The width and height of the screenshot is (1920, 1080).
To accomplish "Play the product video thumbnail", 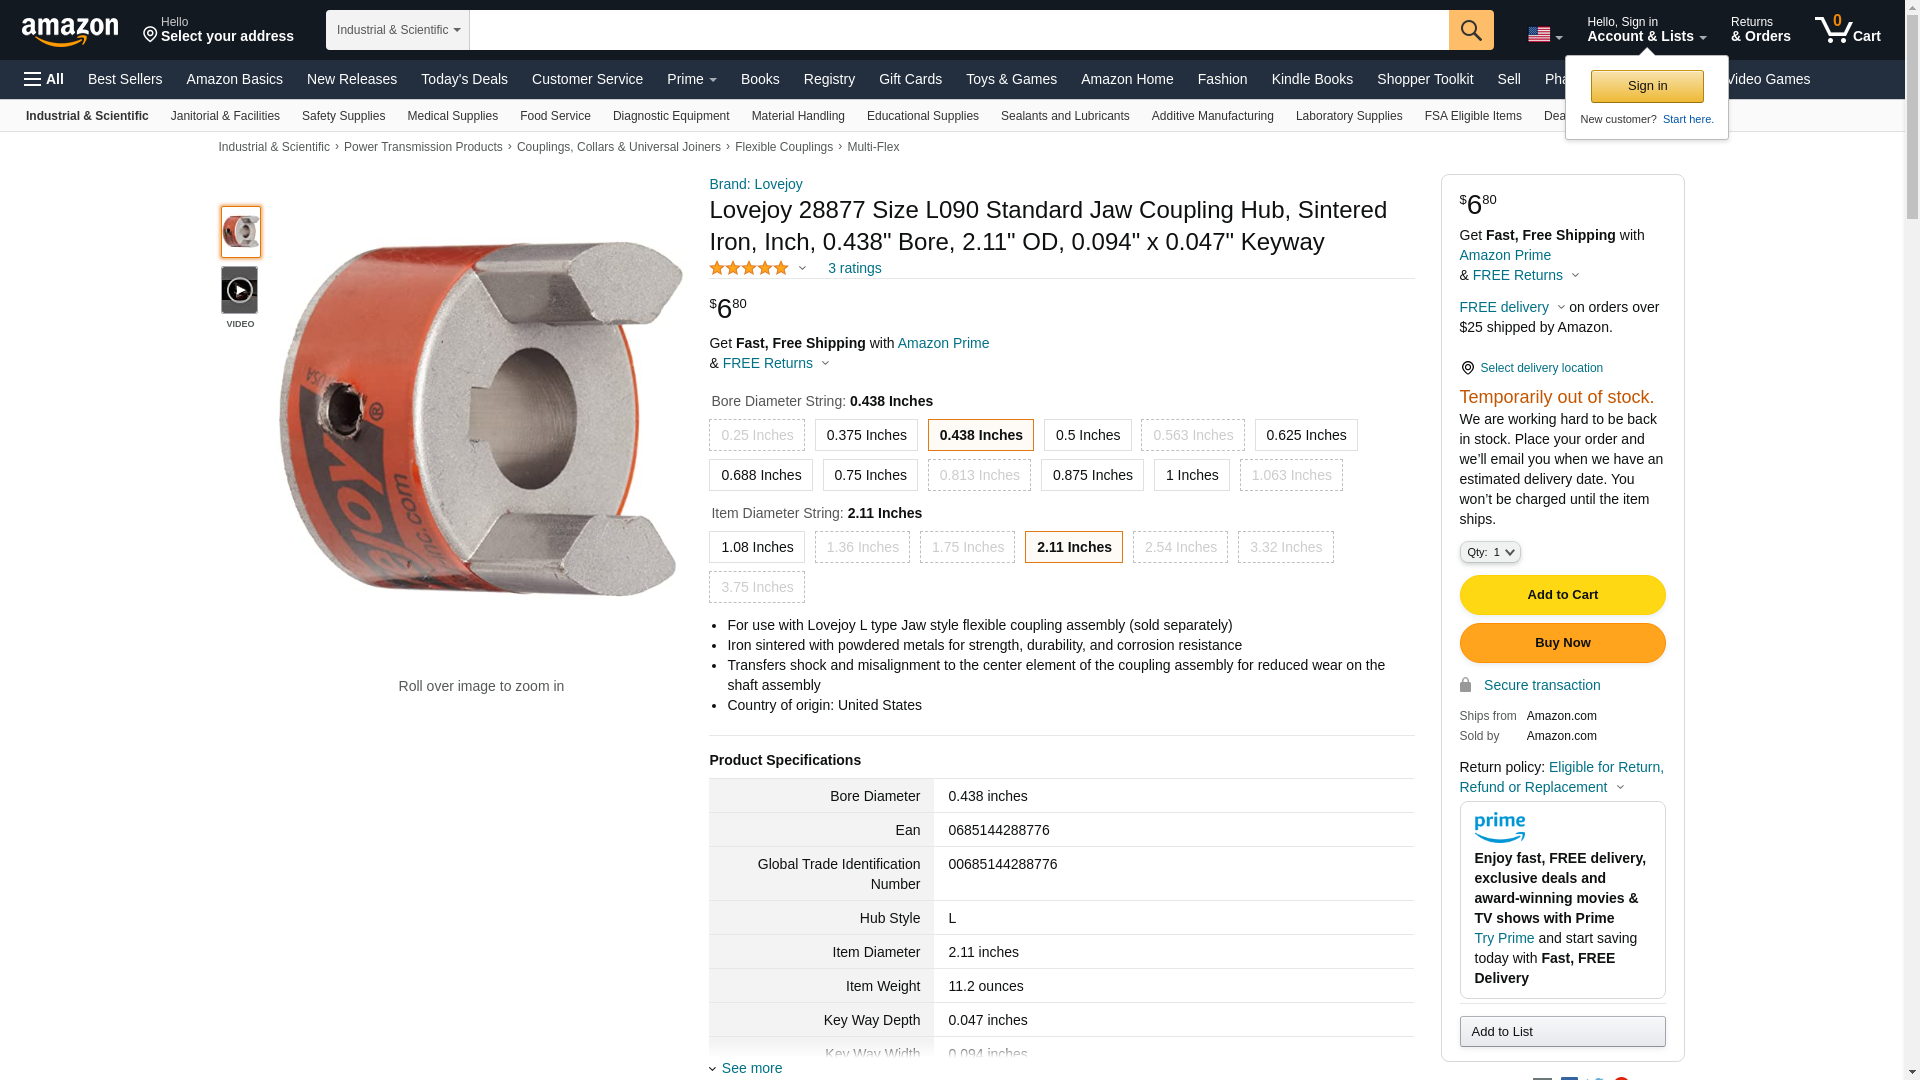I will [240, 290].
